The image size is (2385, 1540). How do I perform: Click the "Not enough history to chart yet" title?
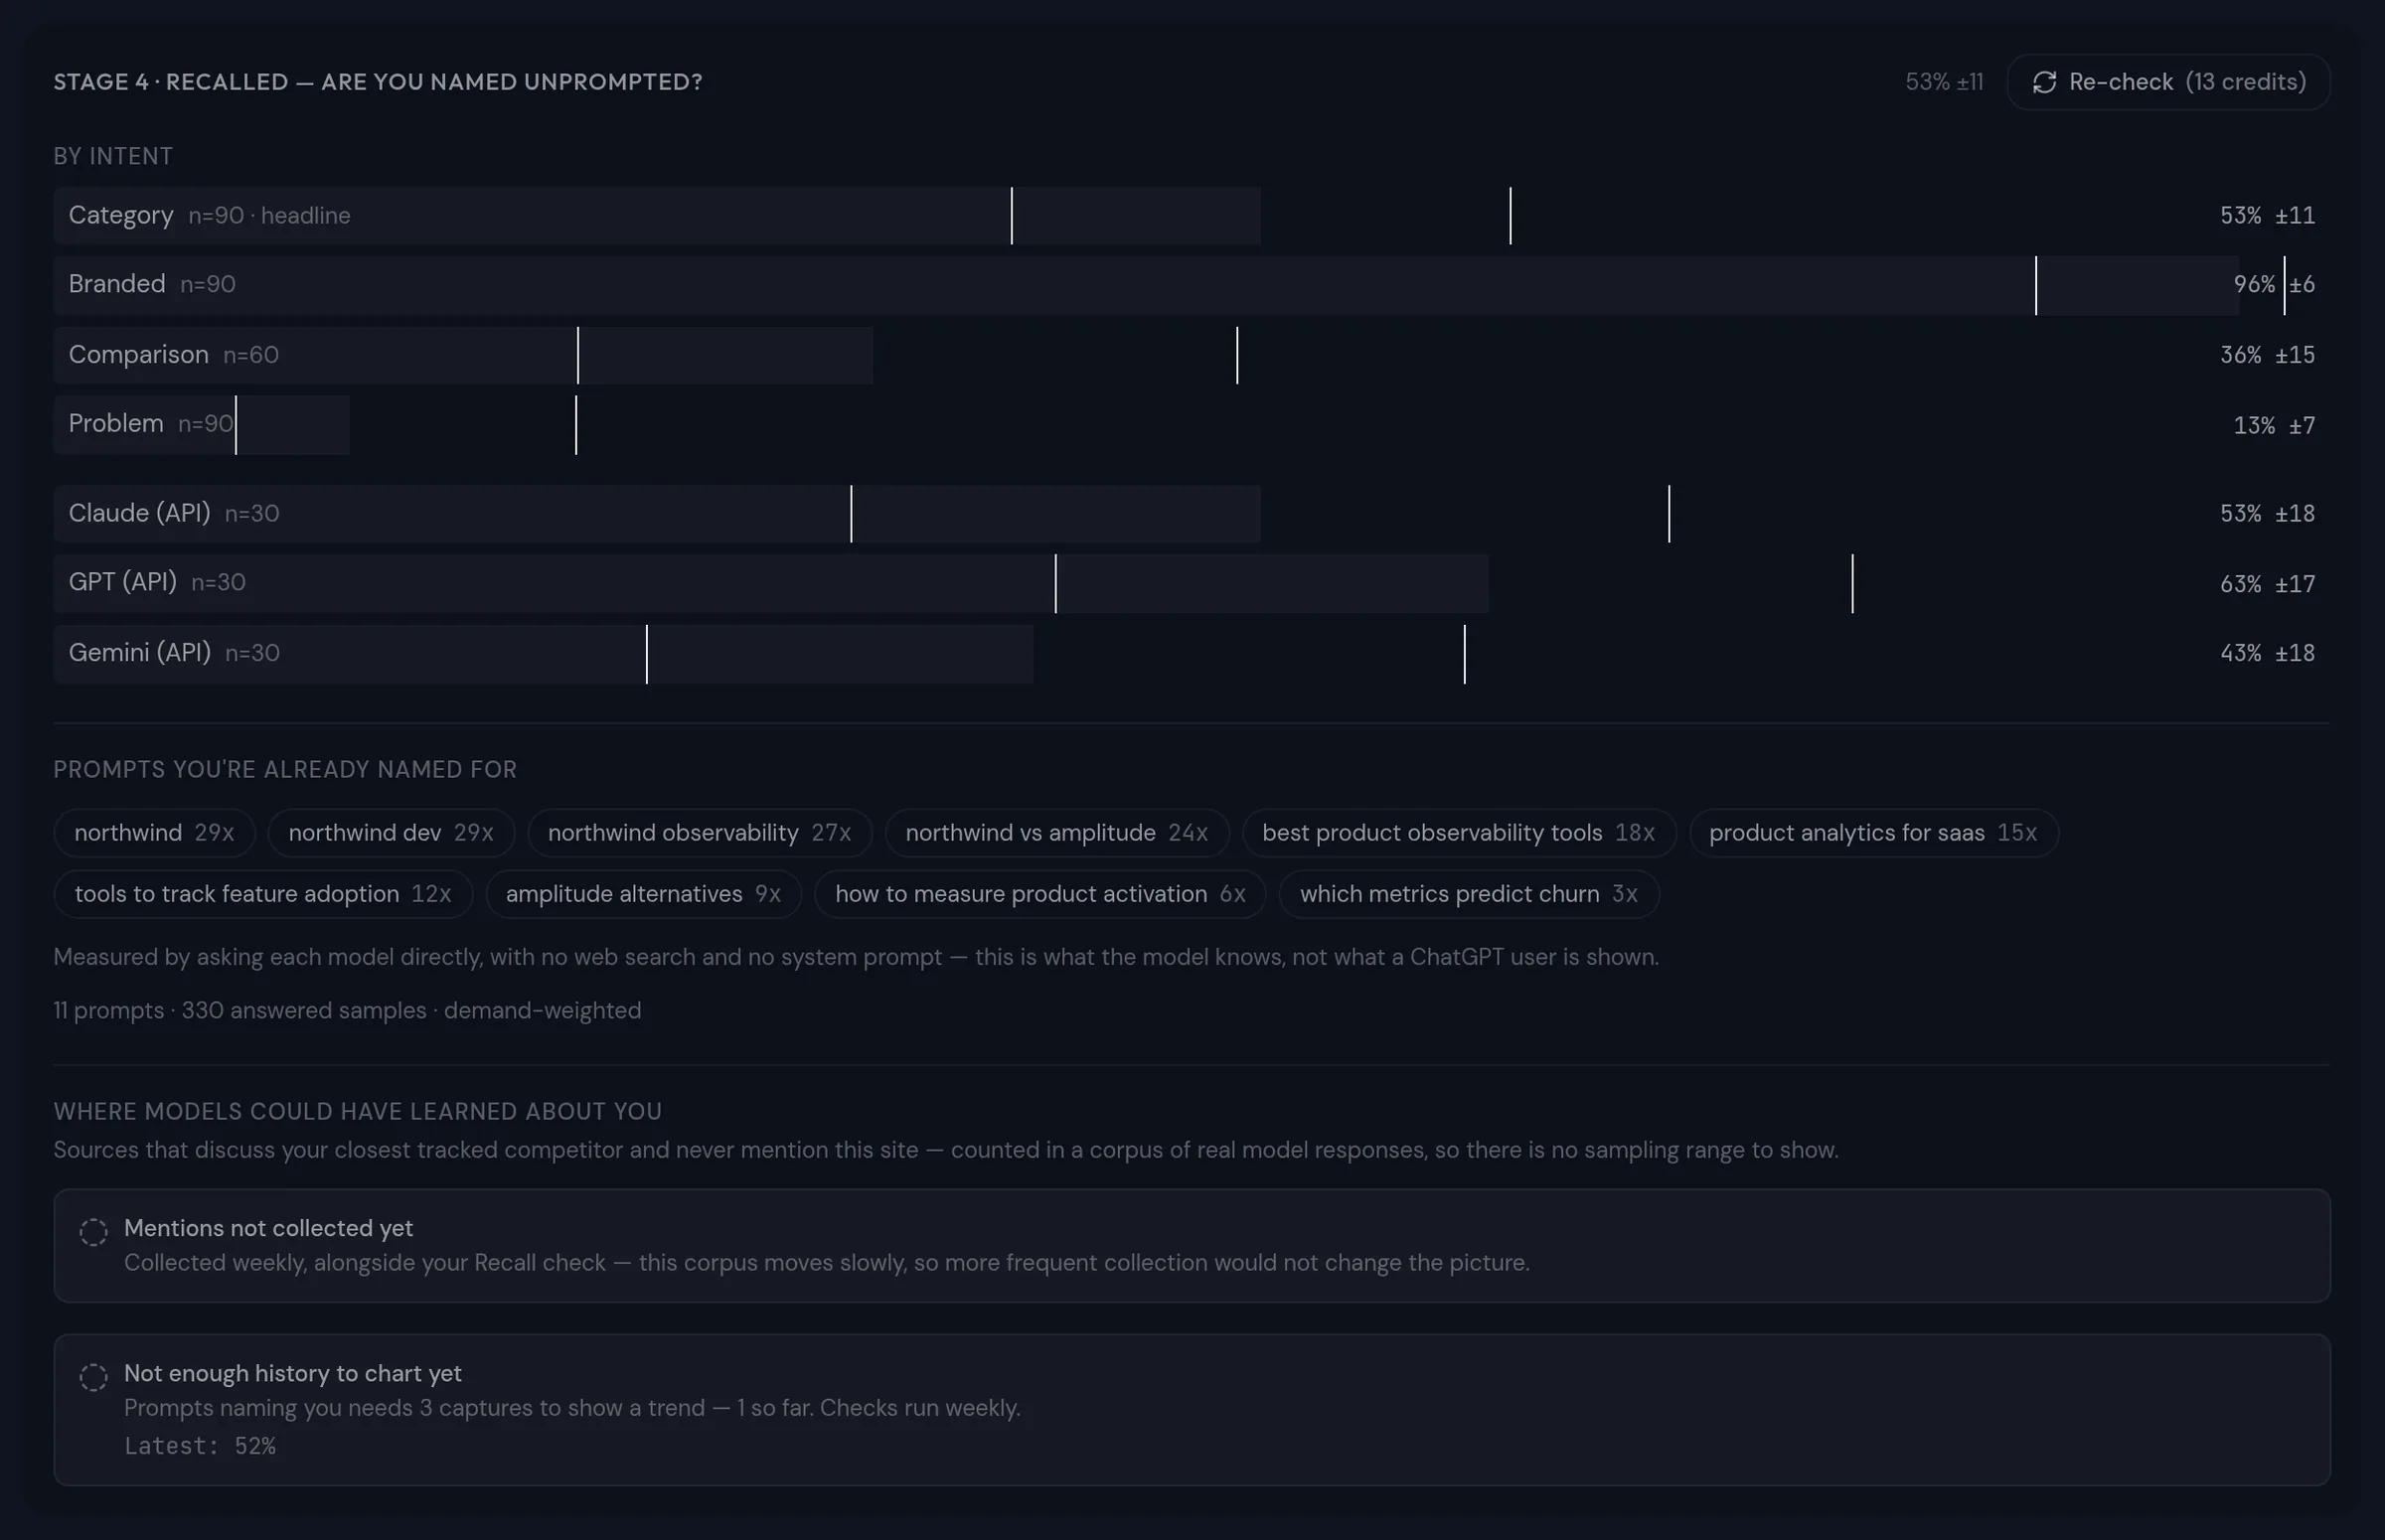[x=293, y=1373]
